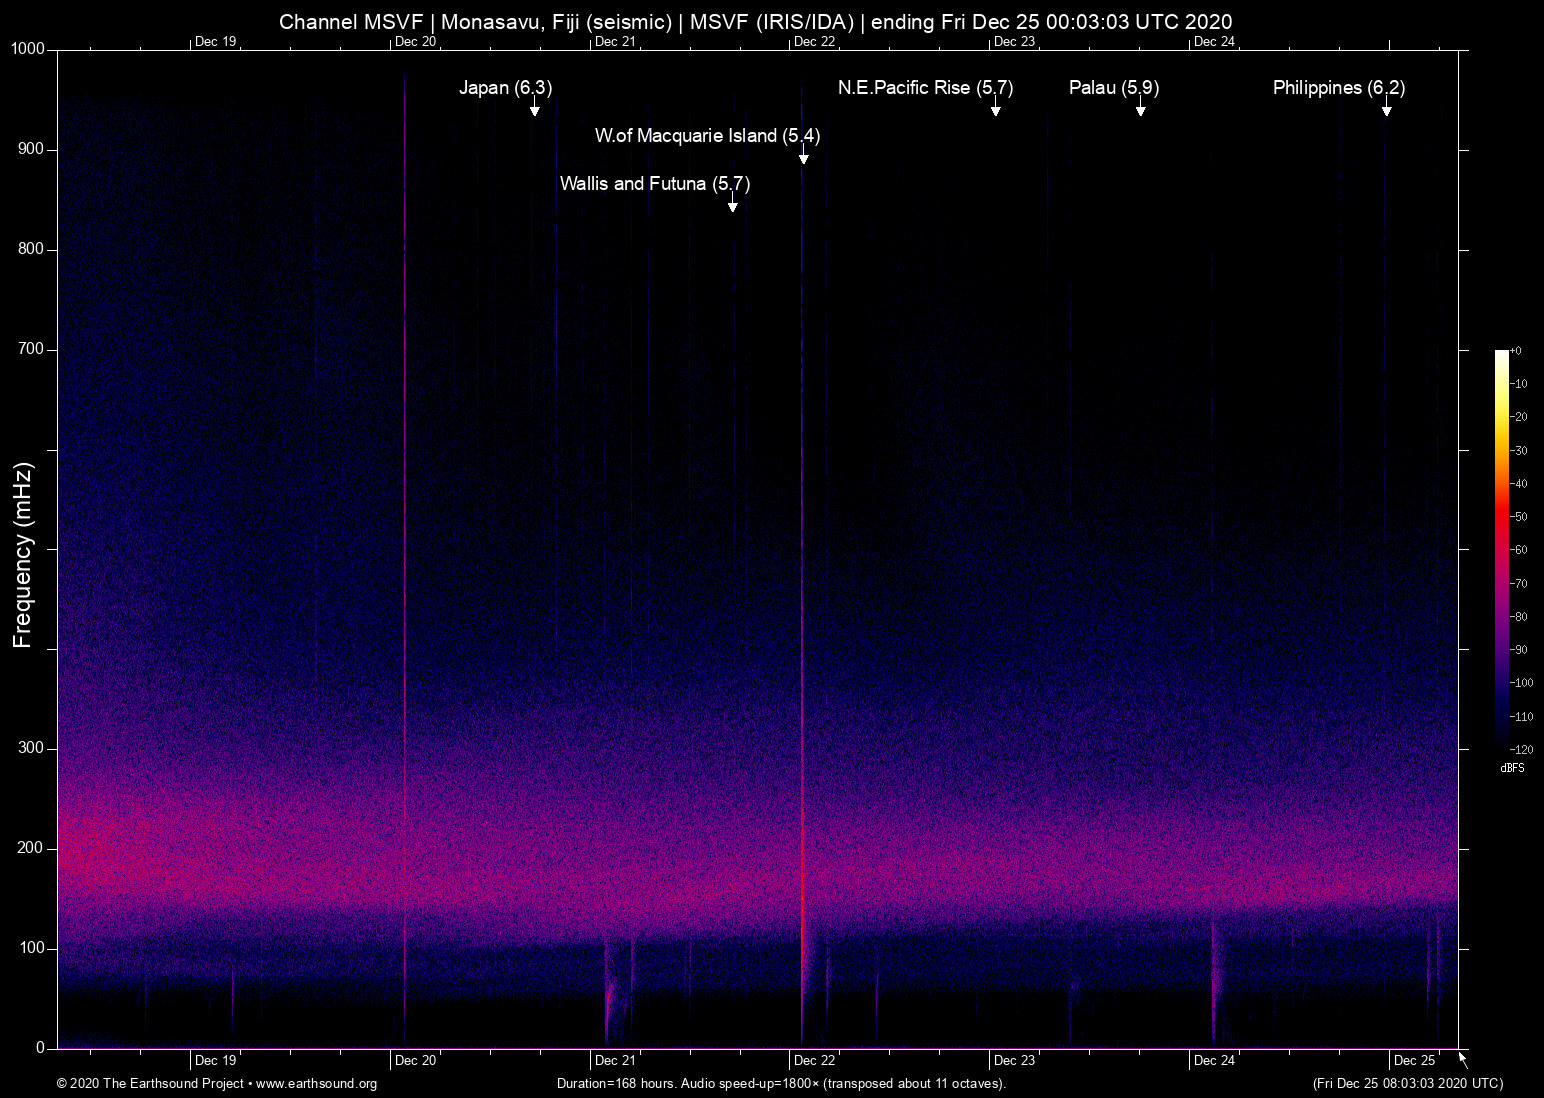Click the Palau (5.9) event label
Image resolution: width=1544 pixels, height=1098 pixels.
point(1113,88)
